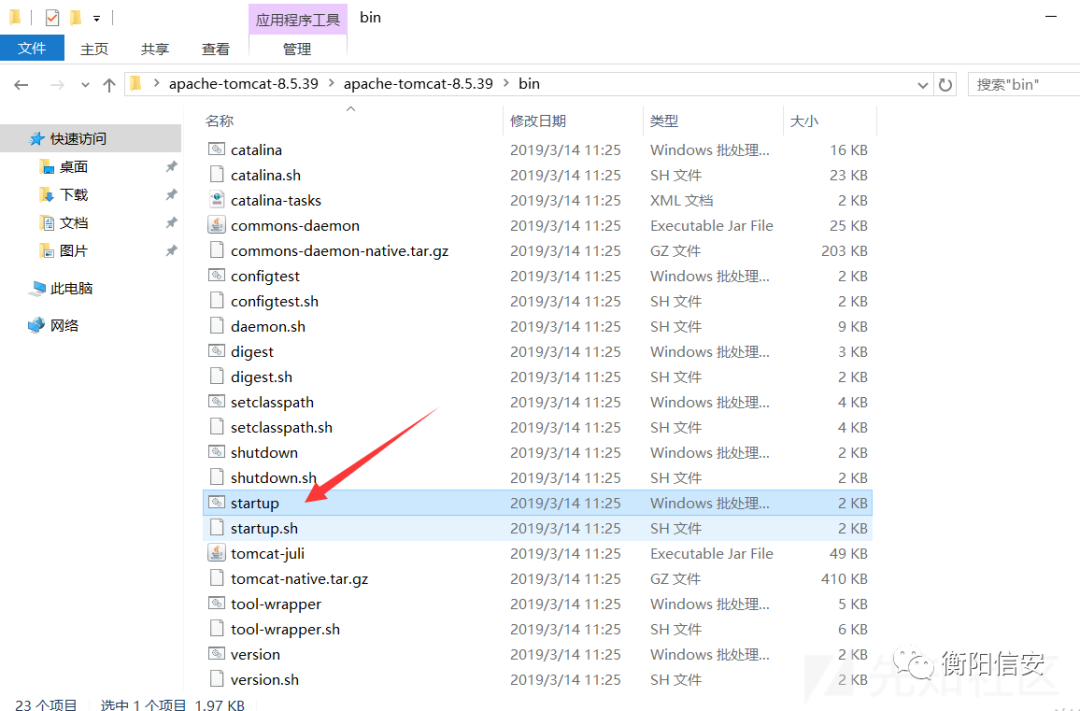
Task: Click the catalina-tasks XML file icon
Action: pyautogui.click(x=216, y=200)
